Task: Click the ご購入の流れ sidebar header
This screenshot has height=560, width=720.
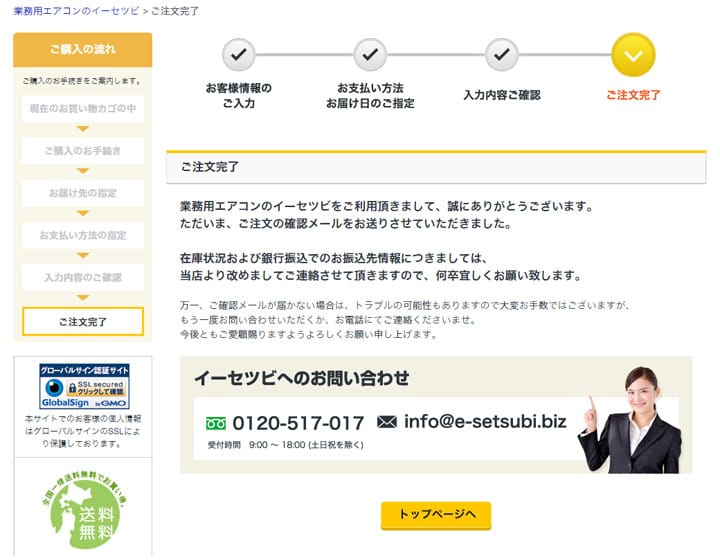Action: [x=83, y=50]
